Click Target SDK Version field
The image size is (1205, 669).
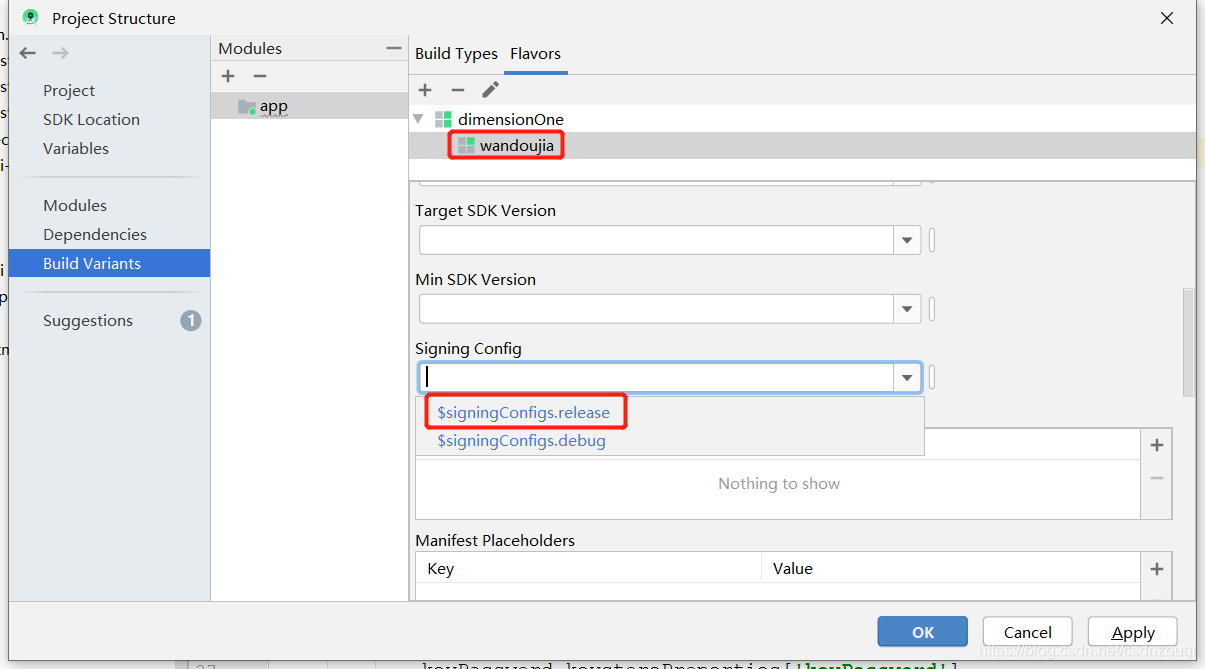pyautogui.click(x=657, y=240)
